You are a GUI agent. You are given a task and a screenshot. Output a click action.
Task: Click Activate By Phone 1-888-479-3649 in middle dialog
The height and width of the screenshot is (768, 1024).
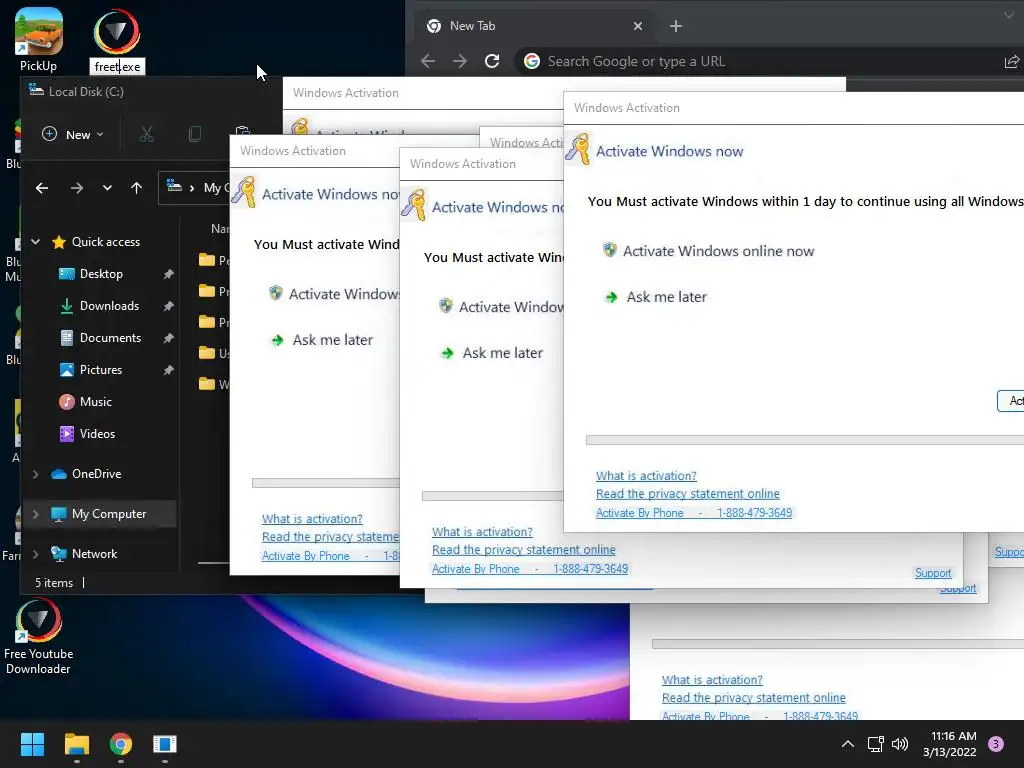[530, 569]
